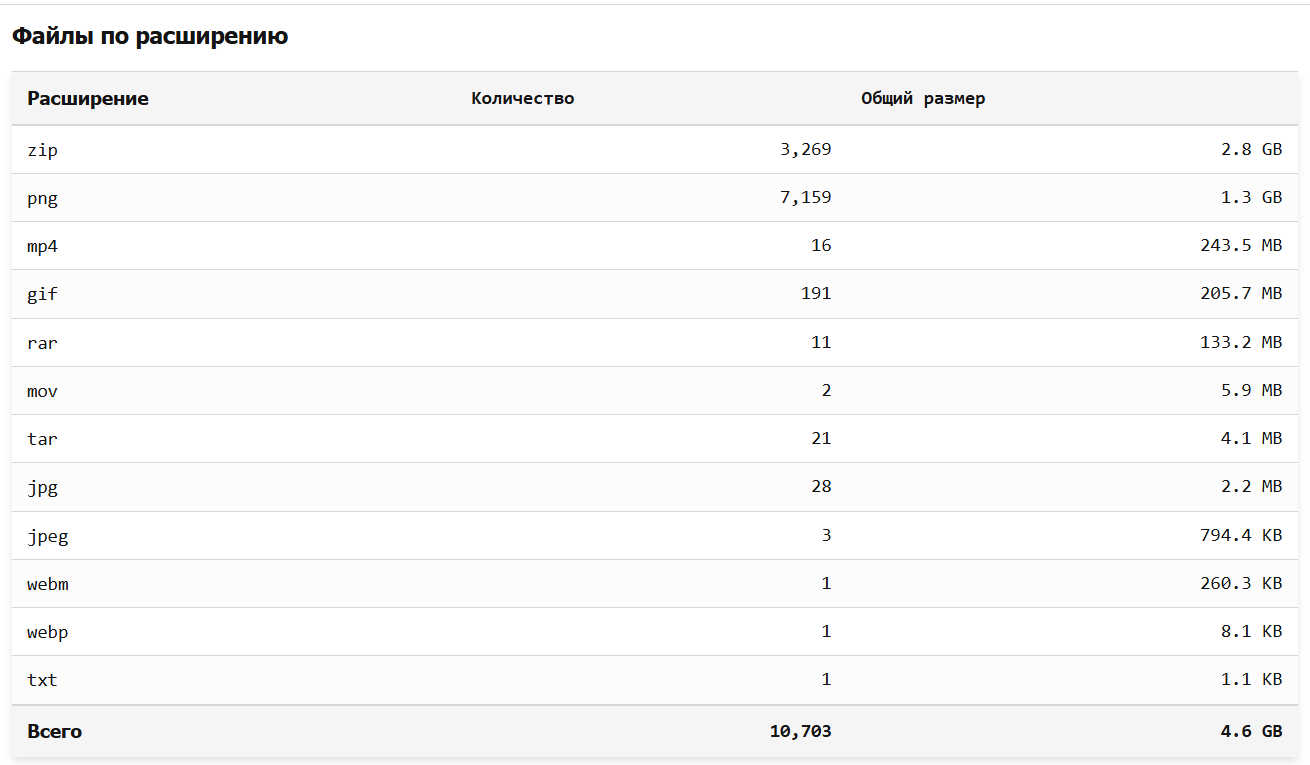Click the Всего total row label
This screenshot has width=1310, height=765.
point(54,732)
